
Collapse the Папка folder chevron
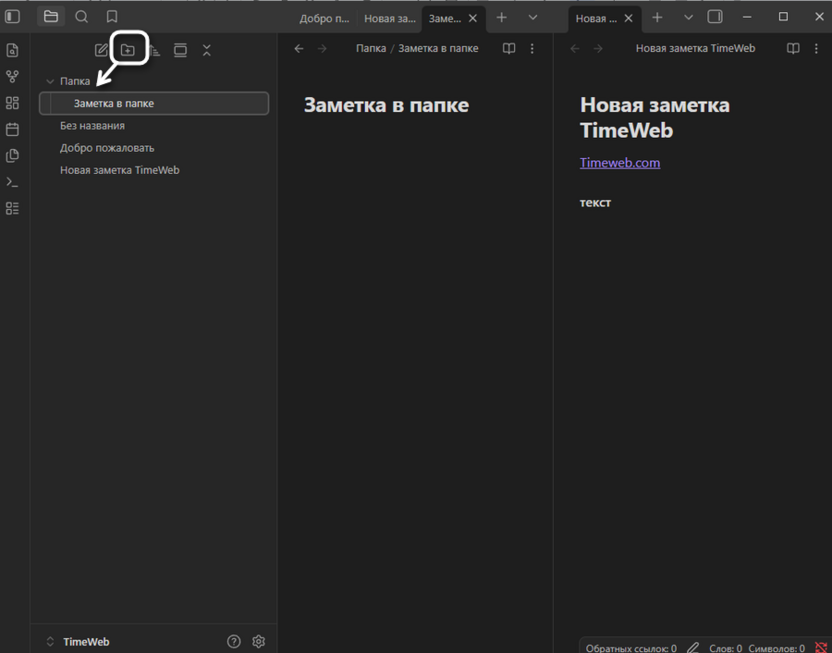tap(50, 81)
